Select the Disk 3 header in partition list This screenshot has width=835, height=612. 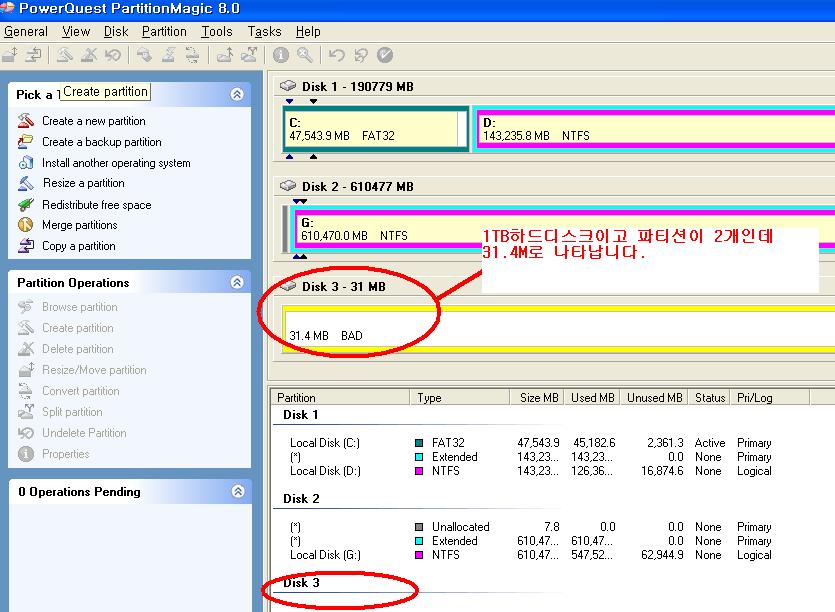tap(301, 583)
